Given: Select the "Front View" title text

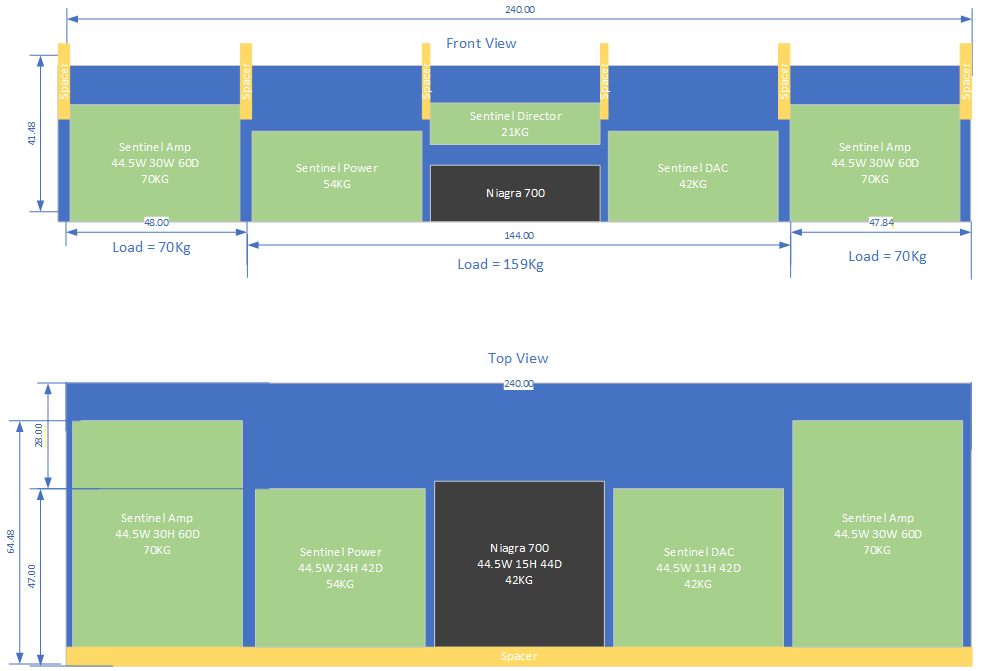Looking at the screenshot, I should click(x=480, y=43).
